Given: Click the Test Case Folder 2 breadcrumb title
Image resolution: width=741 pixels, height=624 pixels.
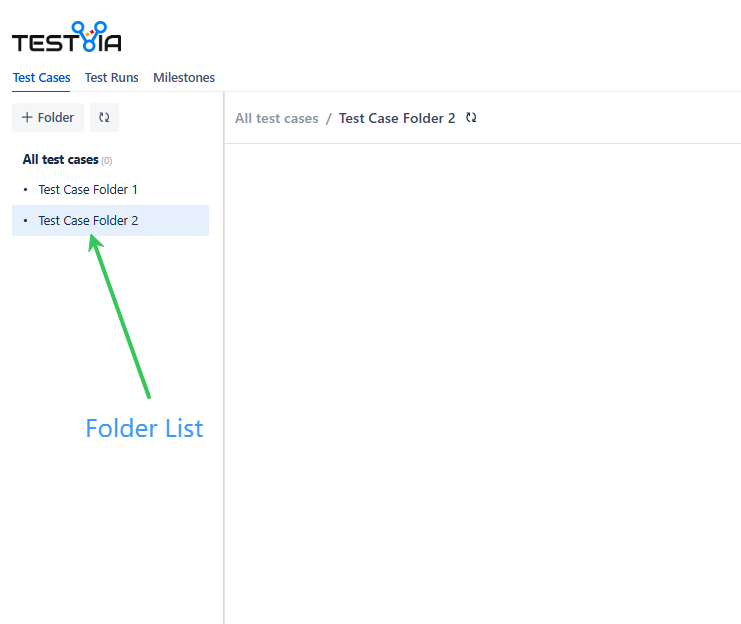Looking at the screenshot, I should (x=397, y=119).
